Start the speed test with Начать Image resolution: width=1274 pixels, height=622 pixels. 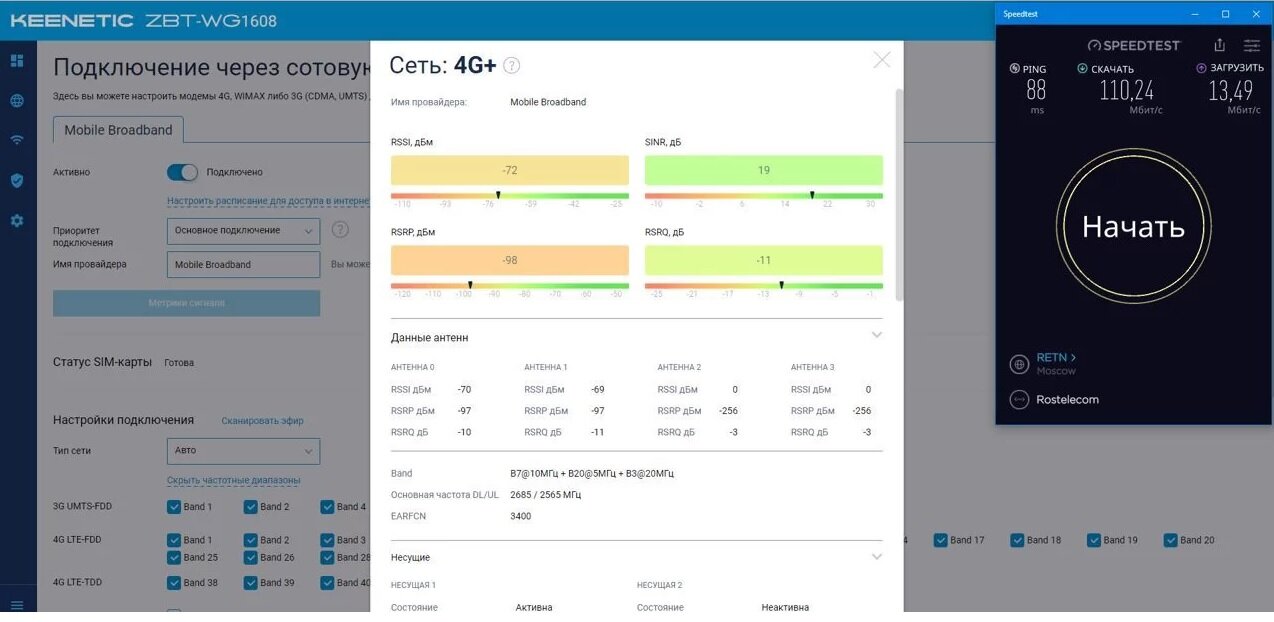pyautogui.click(x=1133, y=227)
